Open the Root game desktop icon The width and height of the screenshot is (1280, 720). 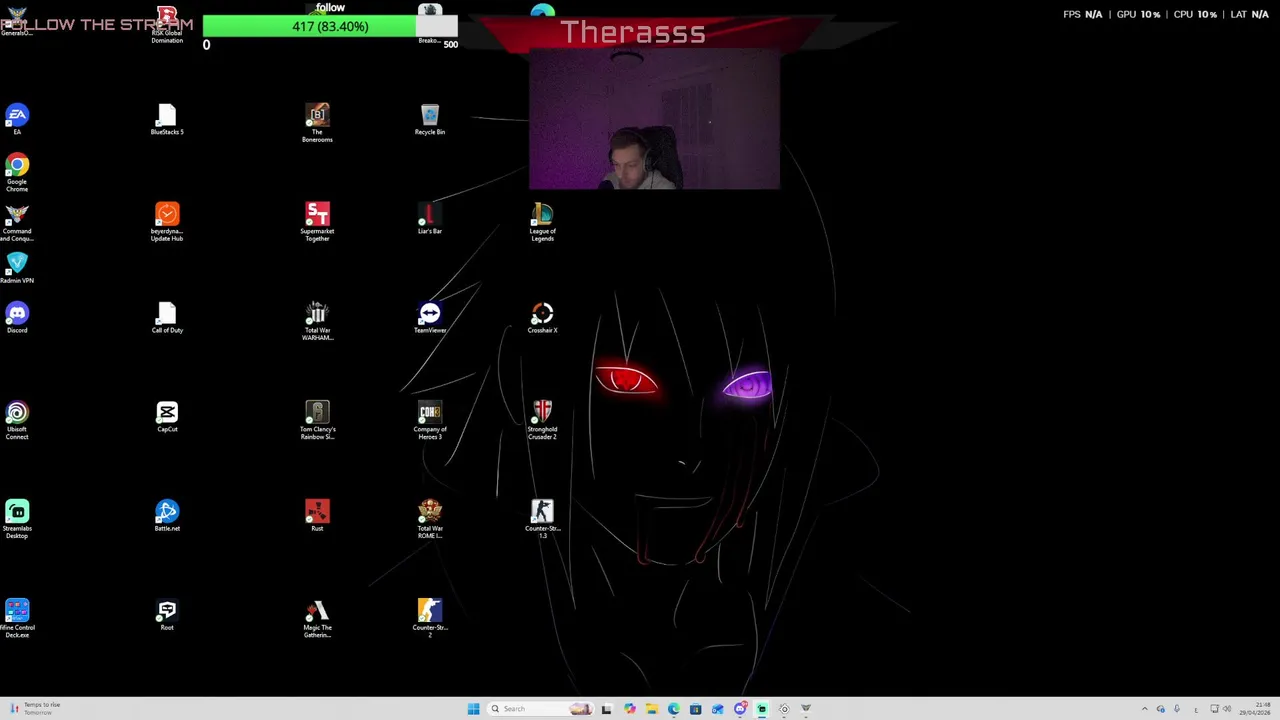167,615
